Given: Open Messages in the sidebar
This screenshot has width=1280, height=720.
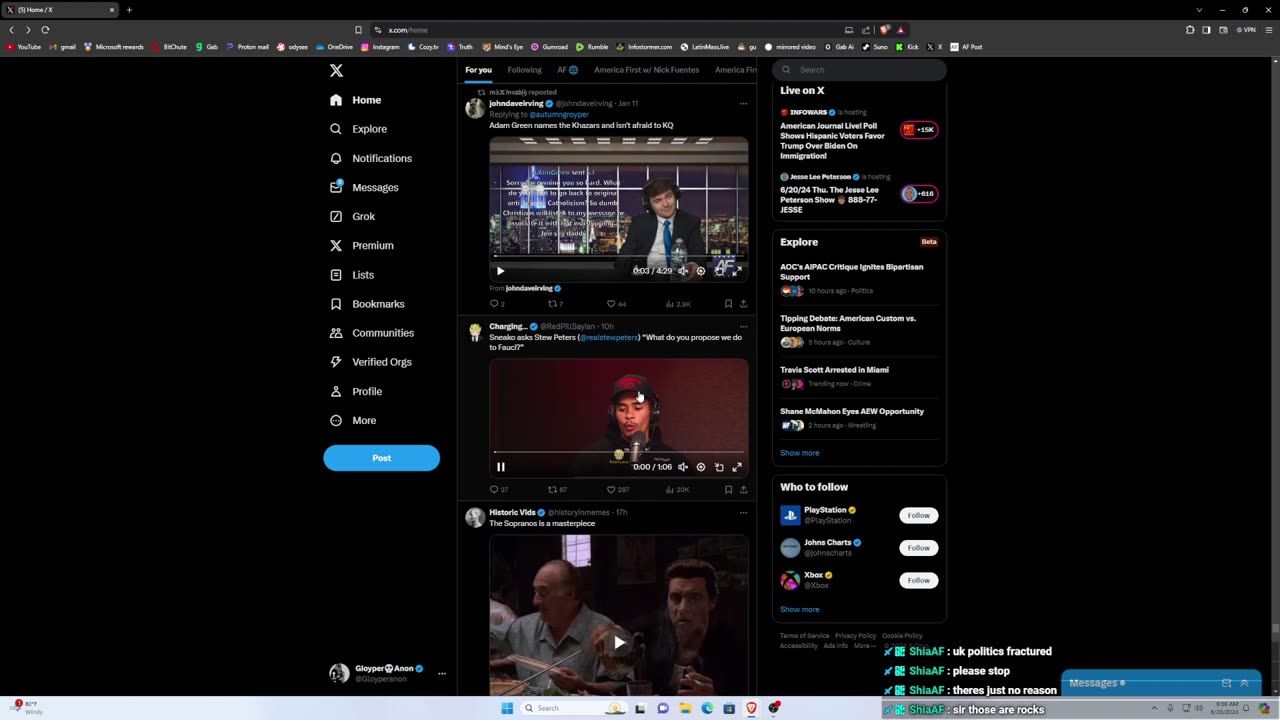Looking at the screenshot, I should [364, 187].
